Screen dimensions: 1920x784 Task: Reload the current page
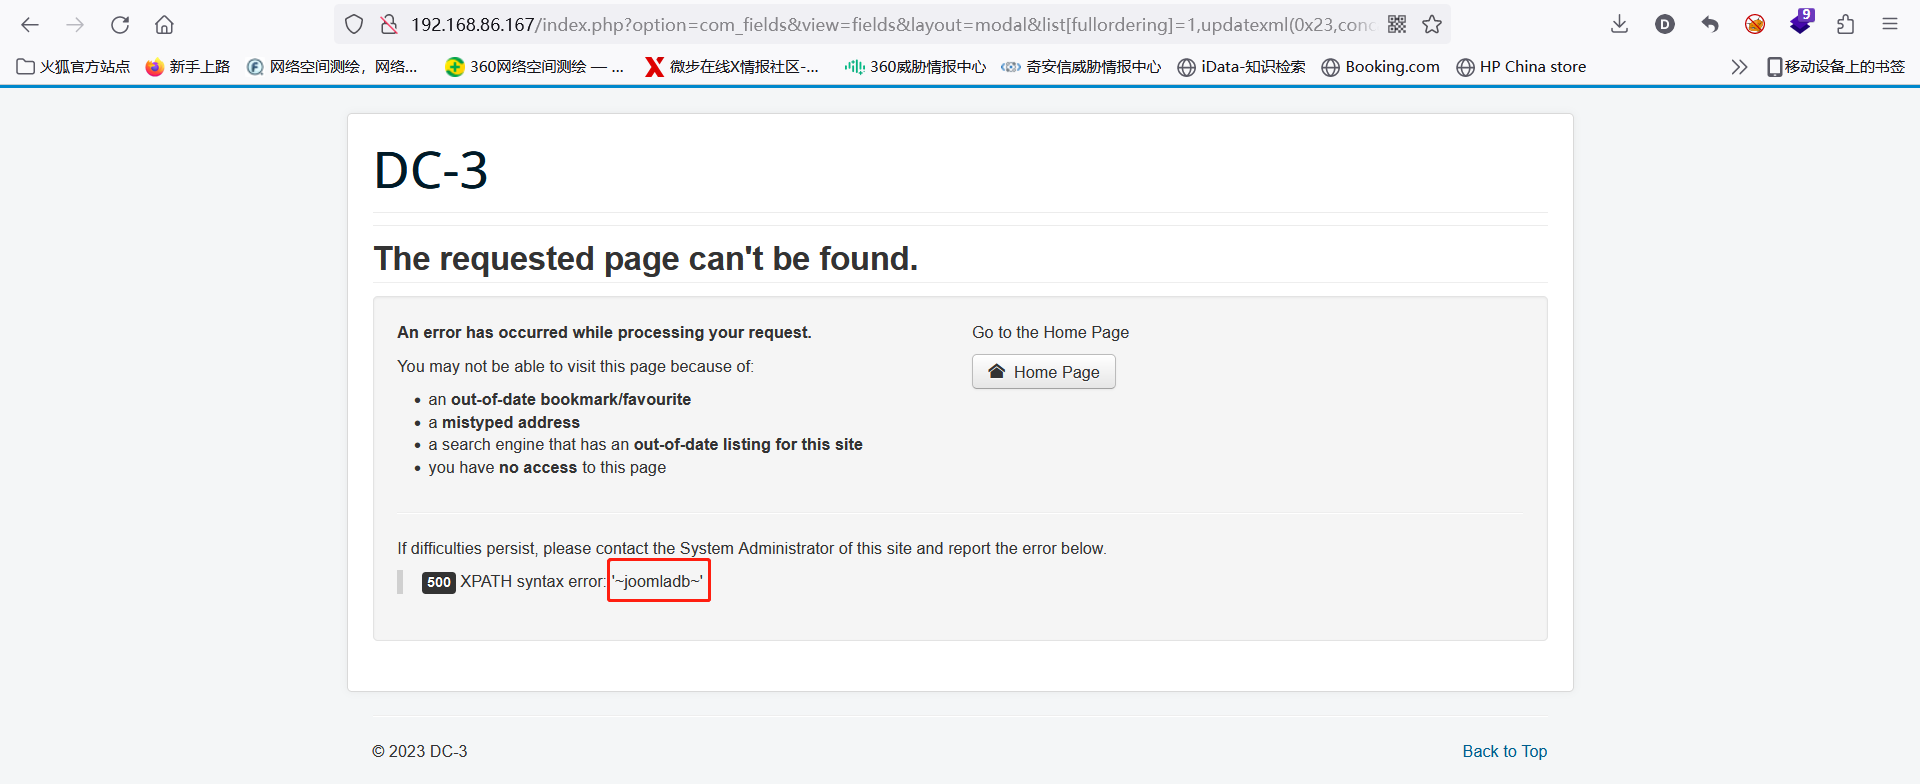[120, 25]
